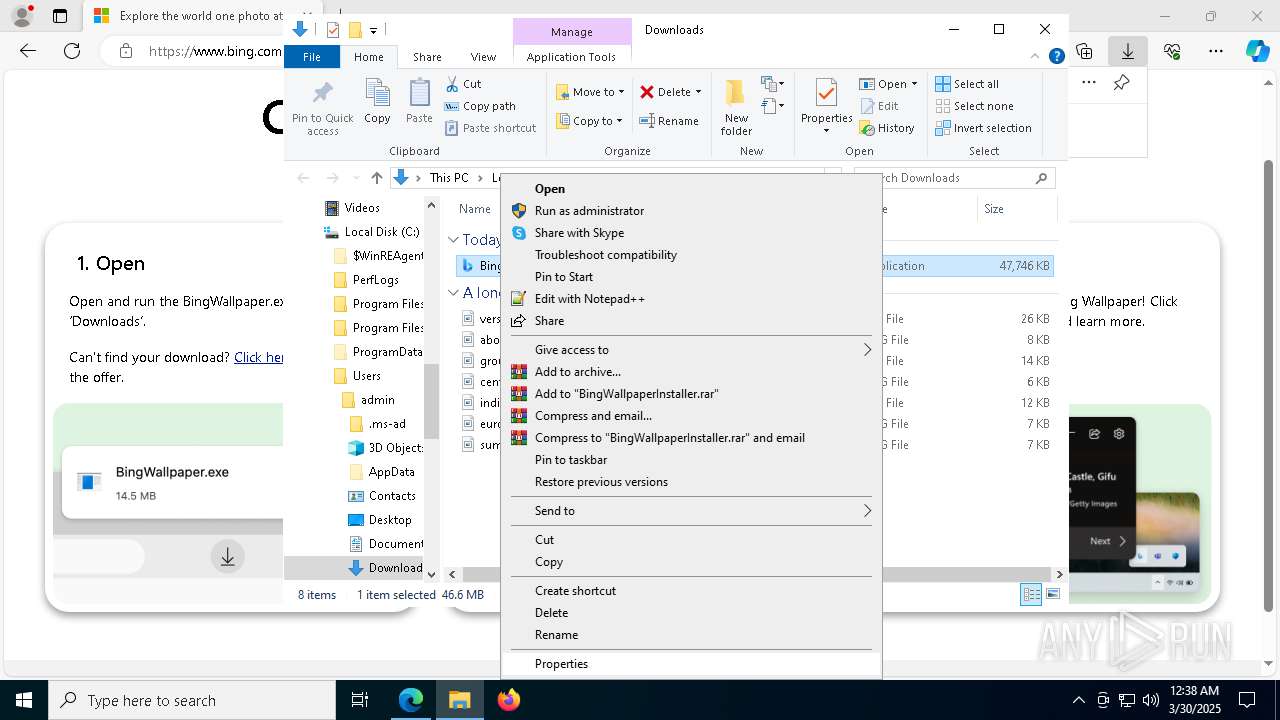Open Task View on taskbar
The width and height of the screenshot is (1280, 720).
point(360,700)
